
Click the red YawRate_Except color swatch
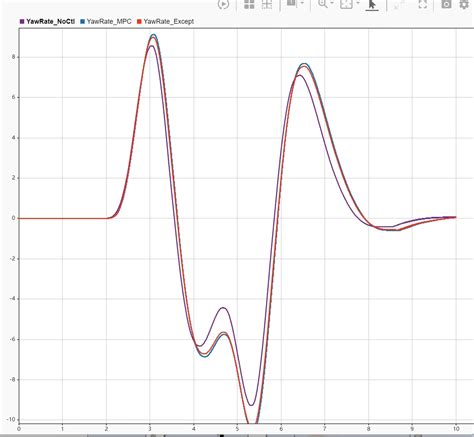tap(139, 21)
